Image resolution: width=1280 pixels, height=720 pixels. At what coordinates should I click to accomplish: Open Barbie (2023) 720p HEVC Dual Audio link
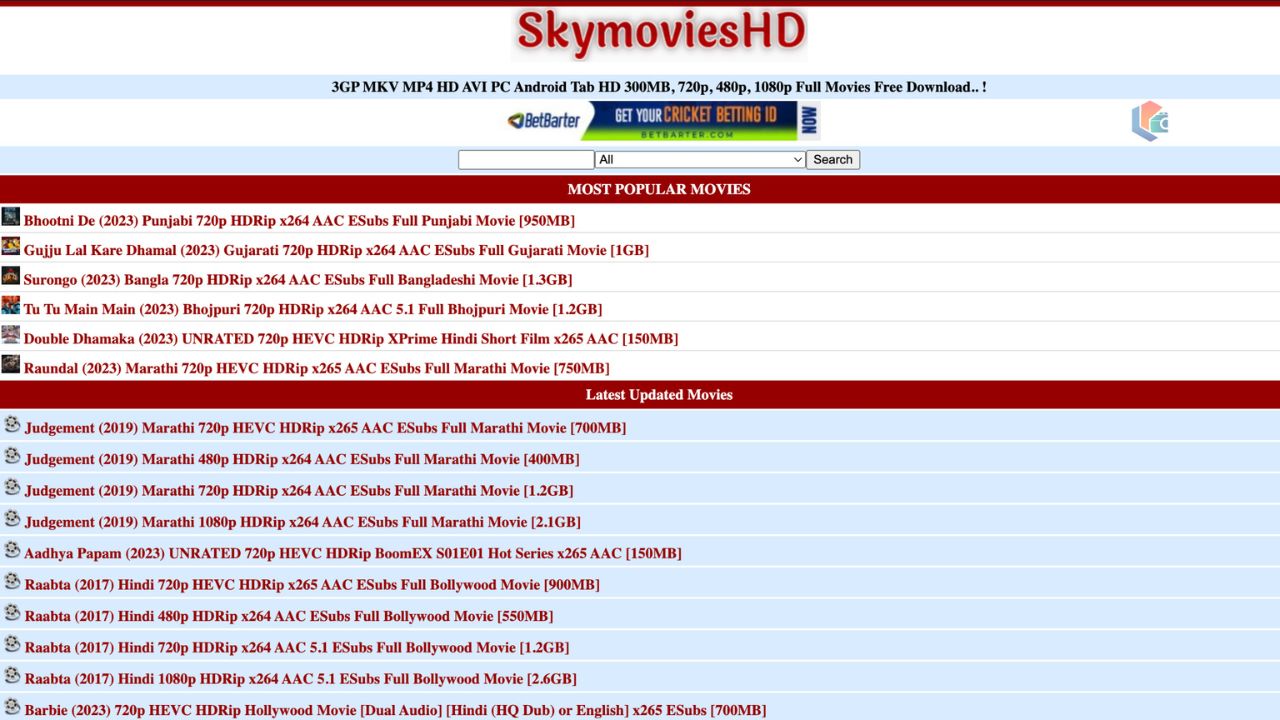[x=395, y=710]
